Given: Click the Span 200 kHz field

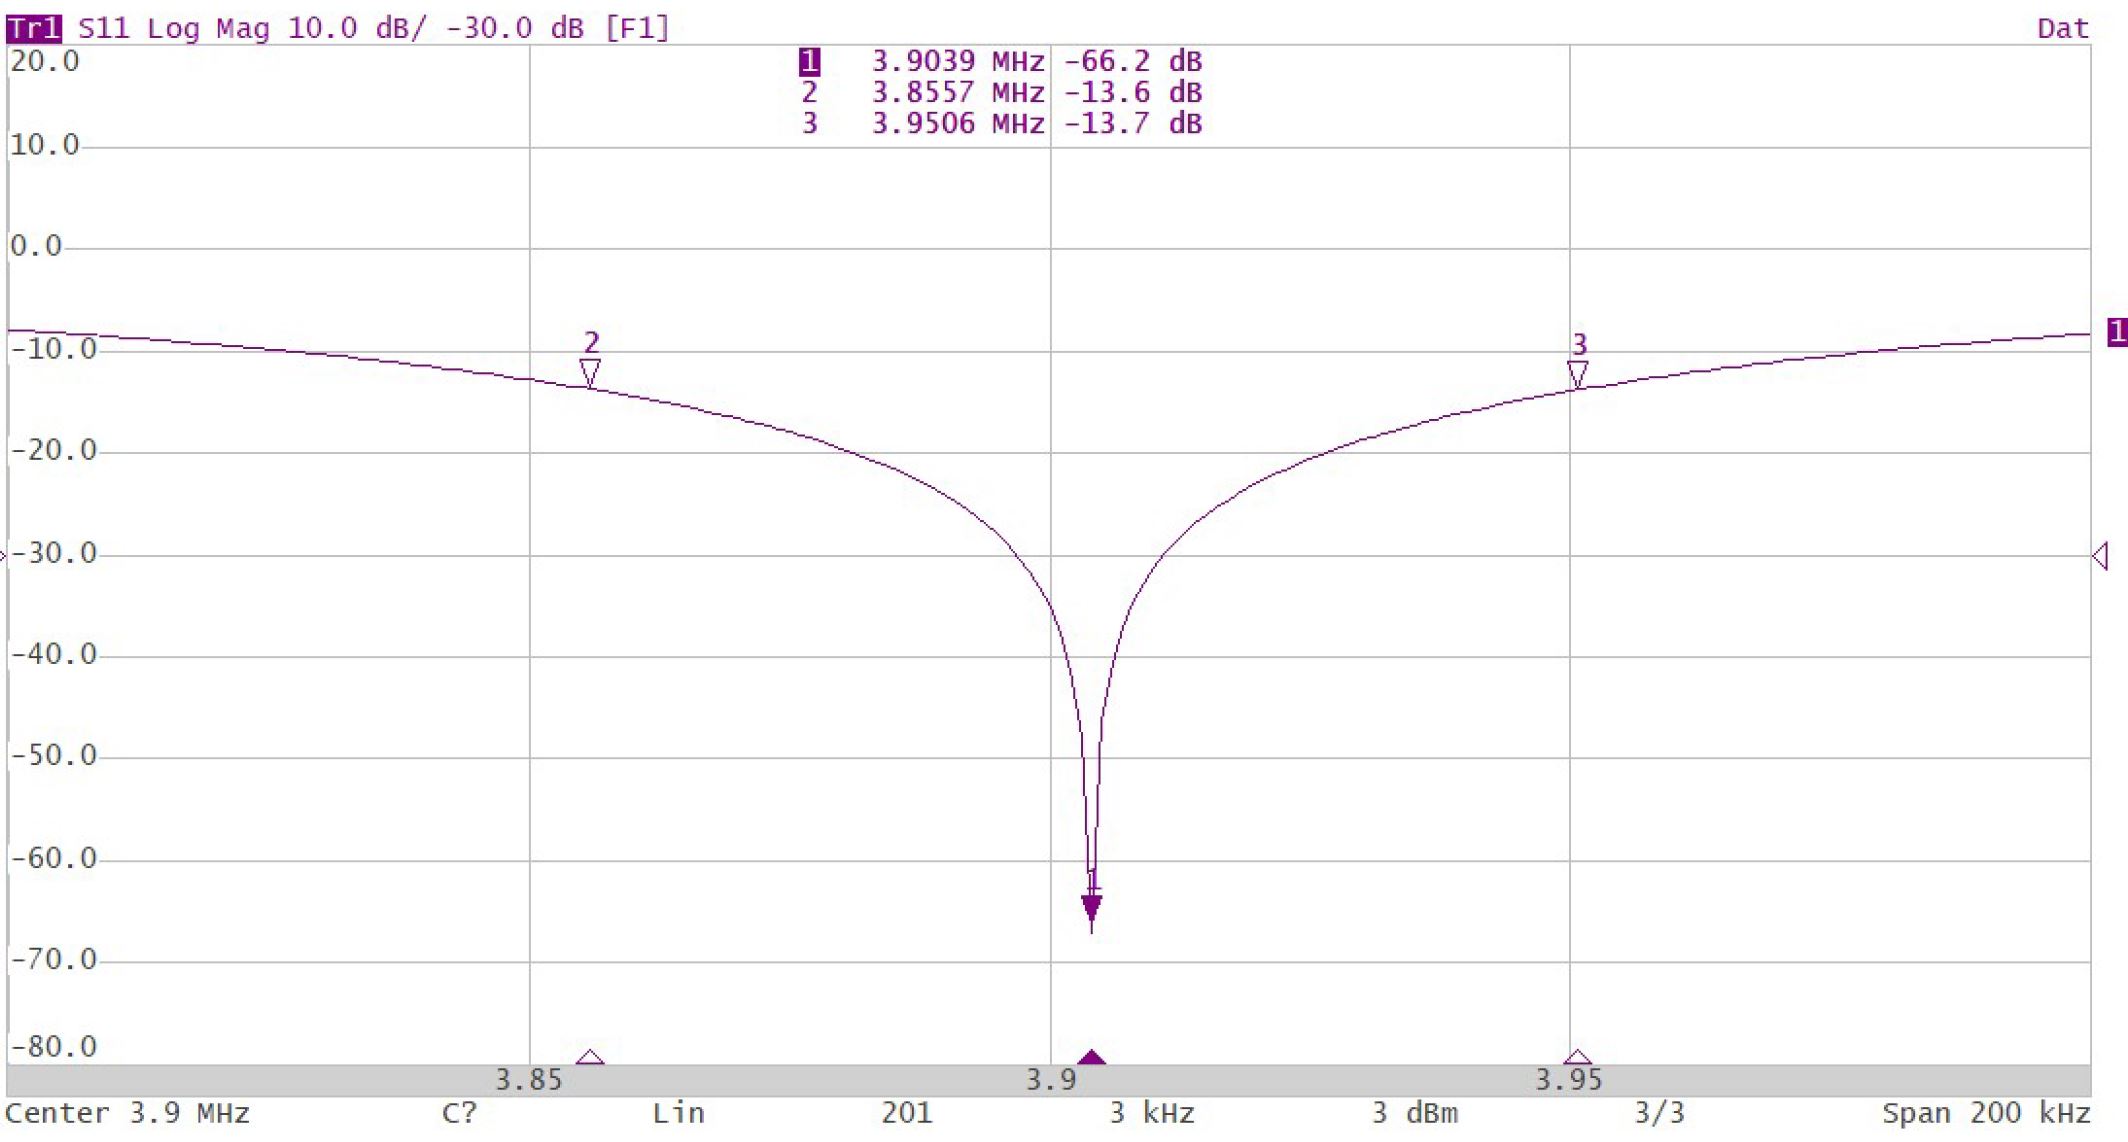Looking at the screenshot, I should tap(1985, 1114).
